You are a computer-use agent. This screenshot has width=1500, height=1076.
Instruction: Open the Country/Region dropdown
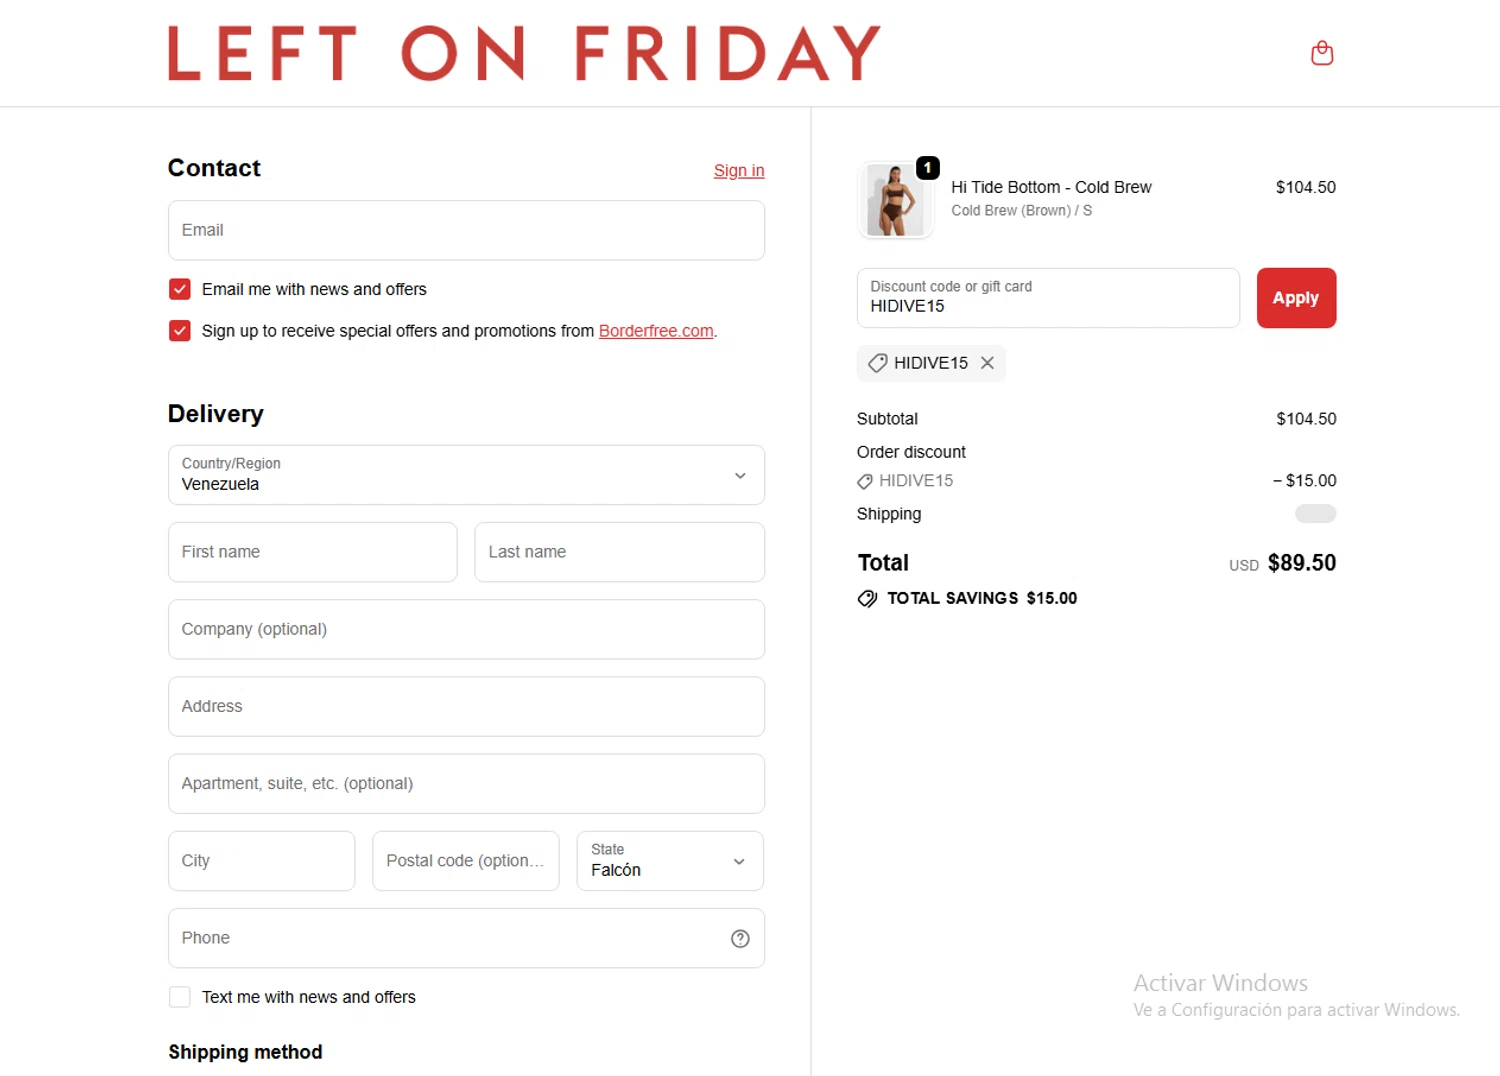pos(466,475)
